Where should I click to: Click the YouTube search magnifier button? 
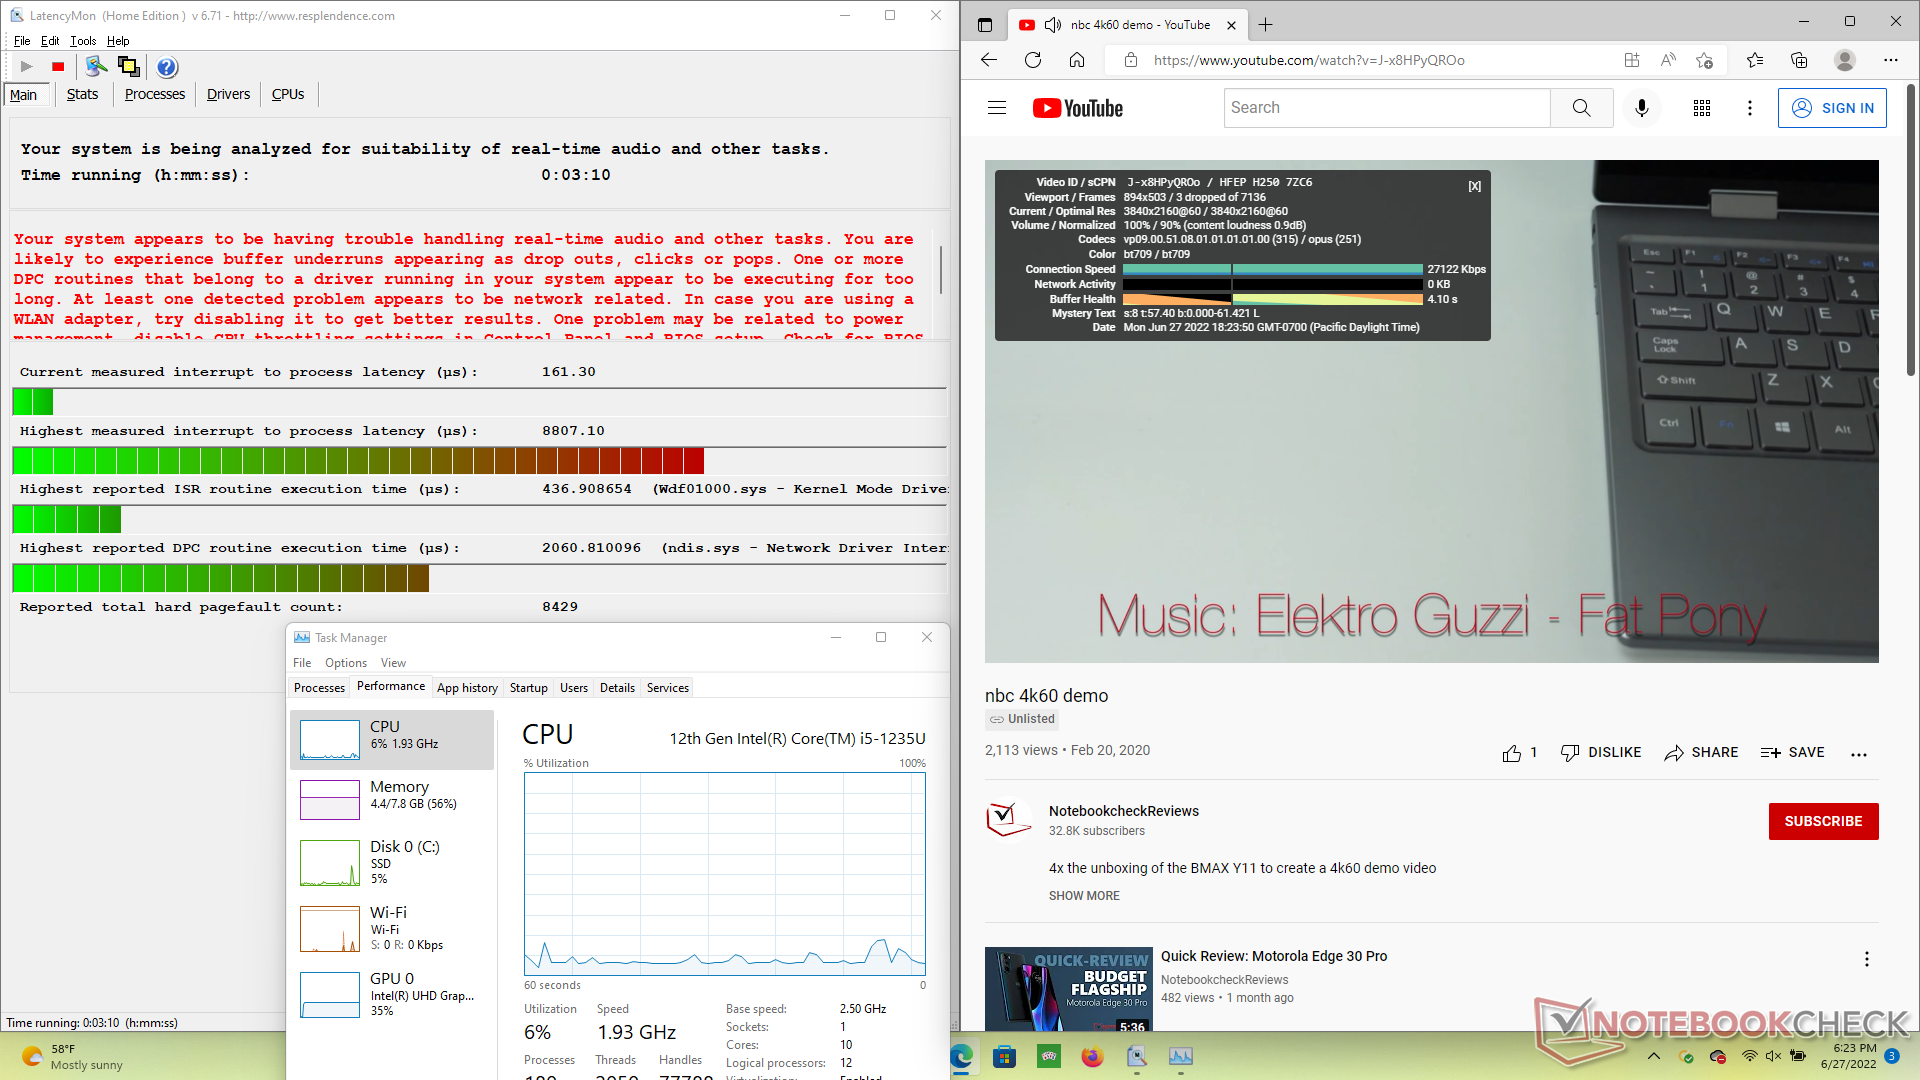pyautogui.click(x=1581, y=108)
